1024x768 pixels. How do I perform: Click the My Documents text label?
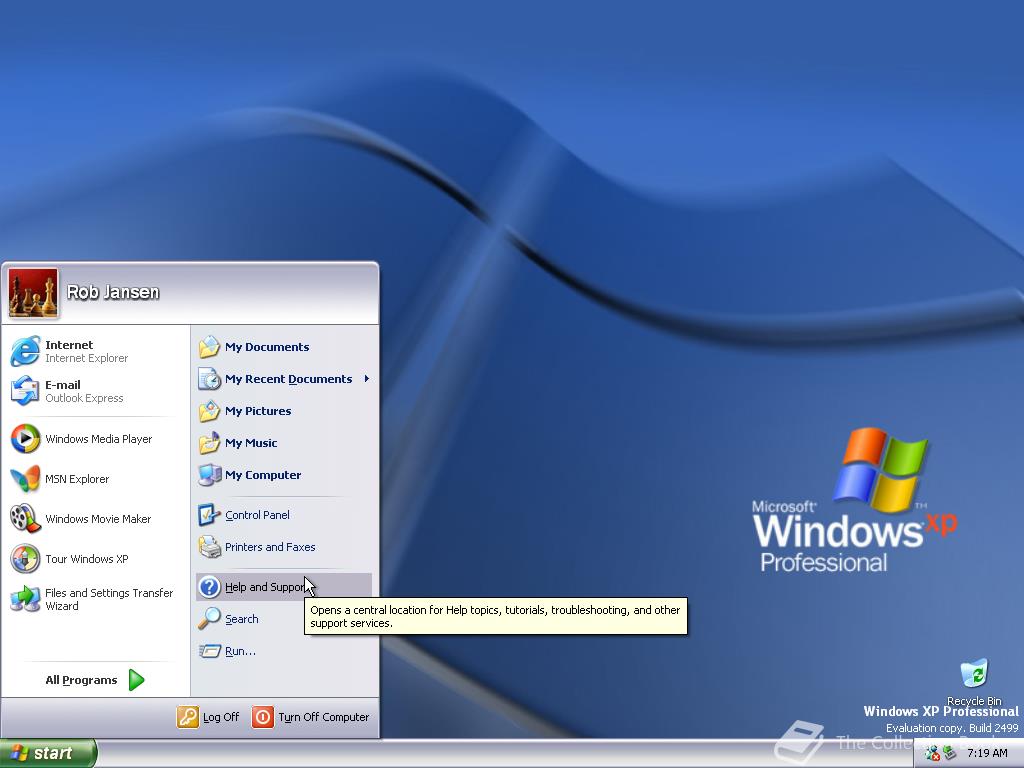(x=267, y=347)
